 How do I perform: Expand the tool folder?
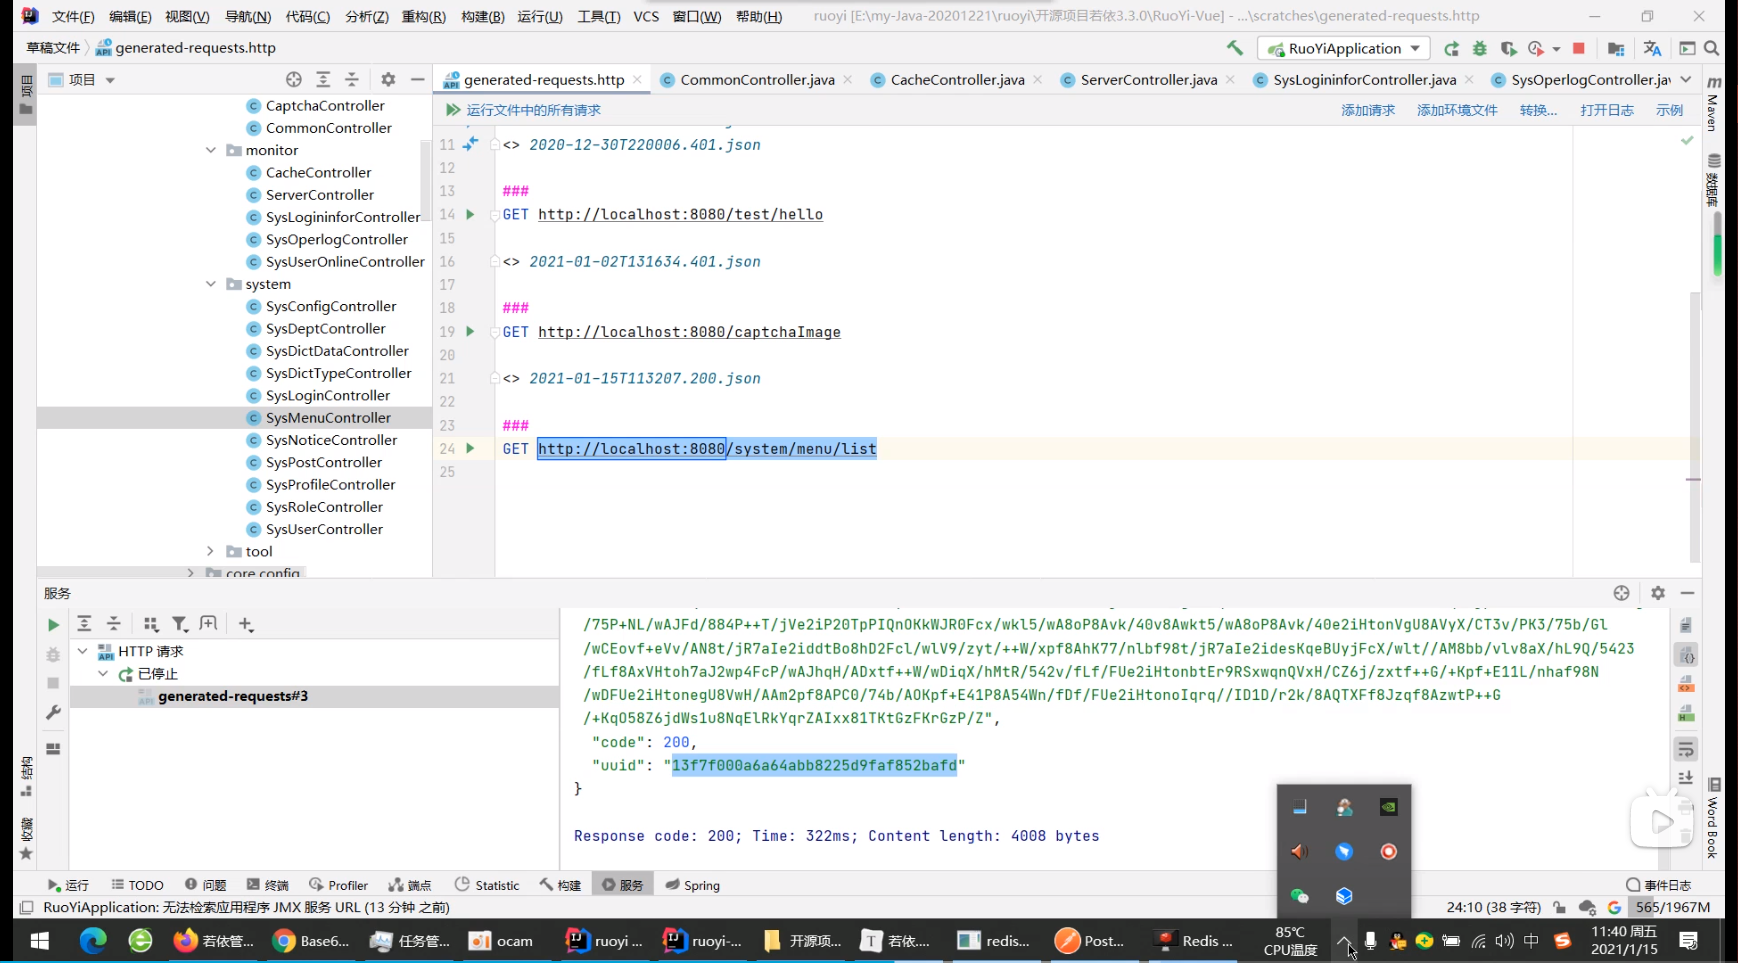tap(211, 551)
